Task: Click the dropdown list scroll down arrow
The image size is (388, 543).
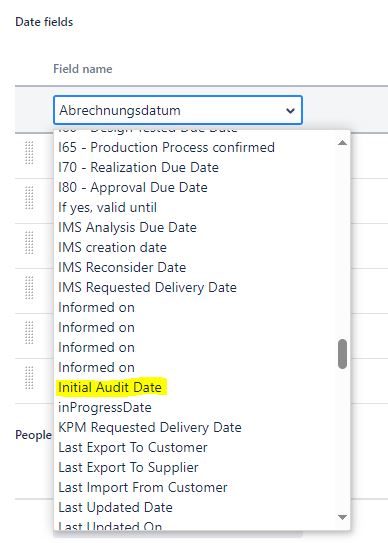Action: coord(342,517)
